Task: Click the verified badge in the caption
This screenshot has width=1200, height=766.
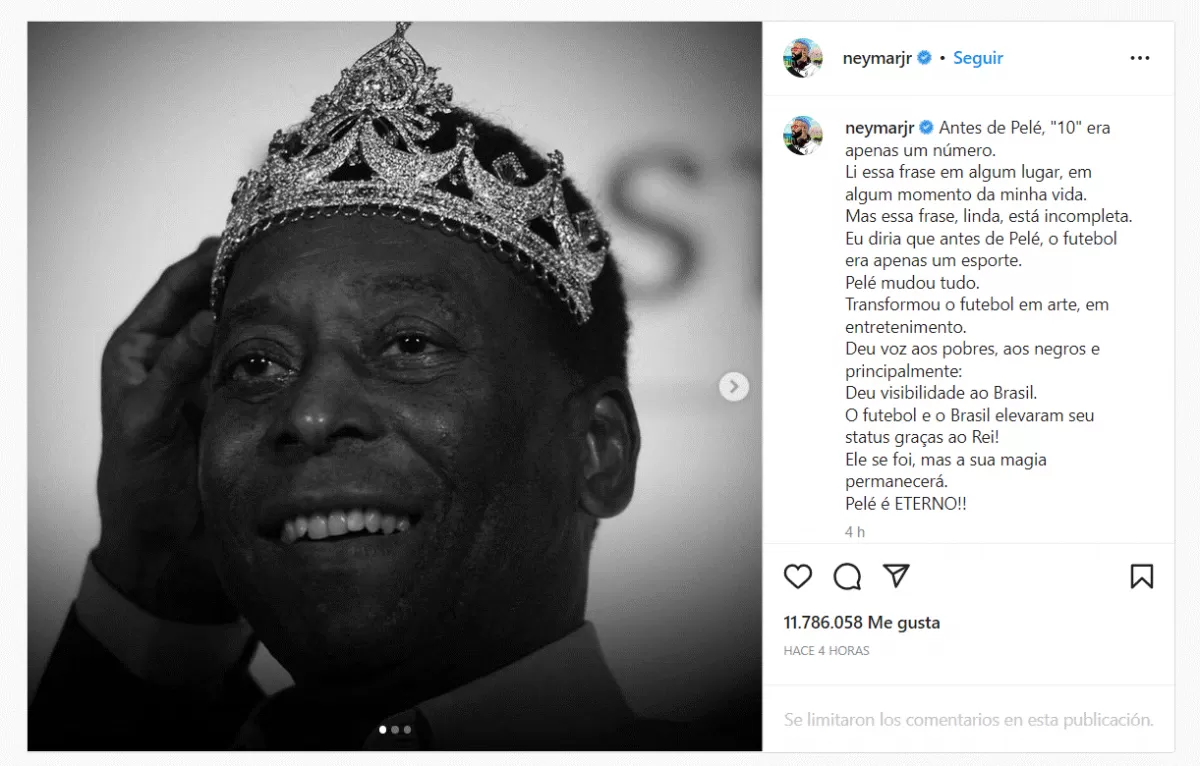Action: click(925, 128)
